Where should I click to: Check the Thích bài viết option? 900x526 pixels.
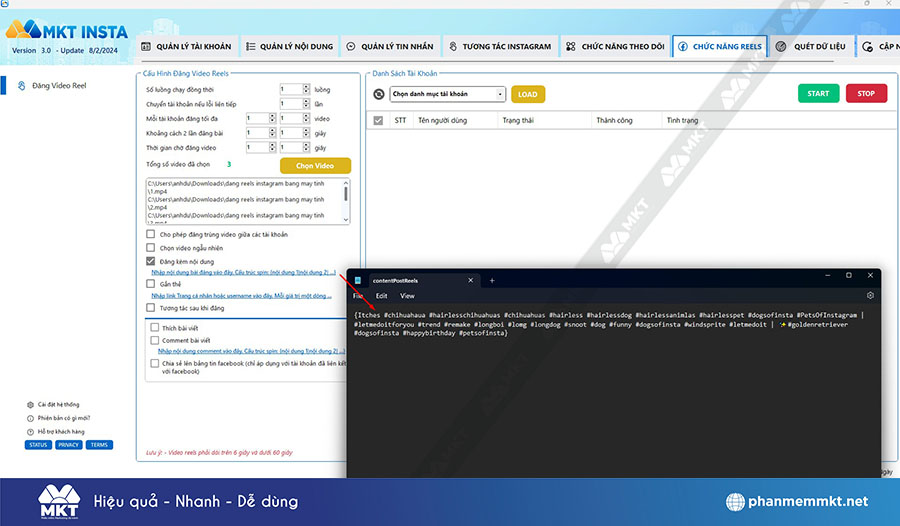point(154,327)
